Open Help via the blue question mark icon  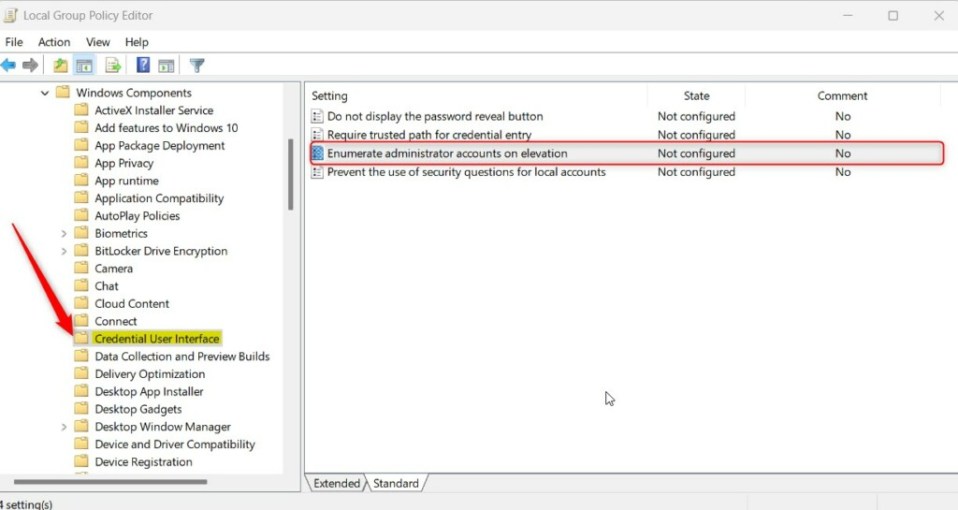143,65
